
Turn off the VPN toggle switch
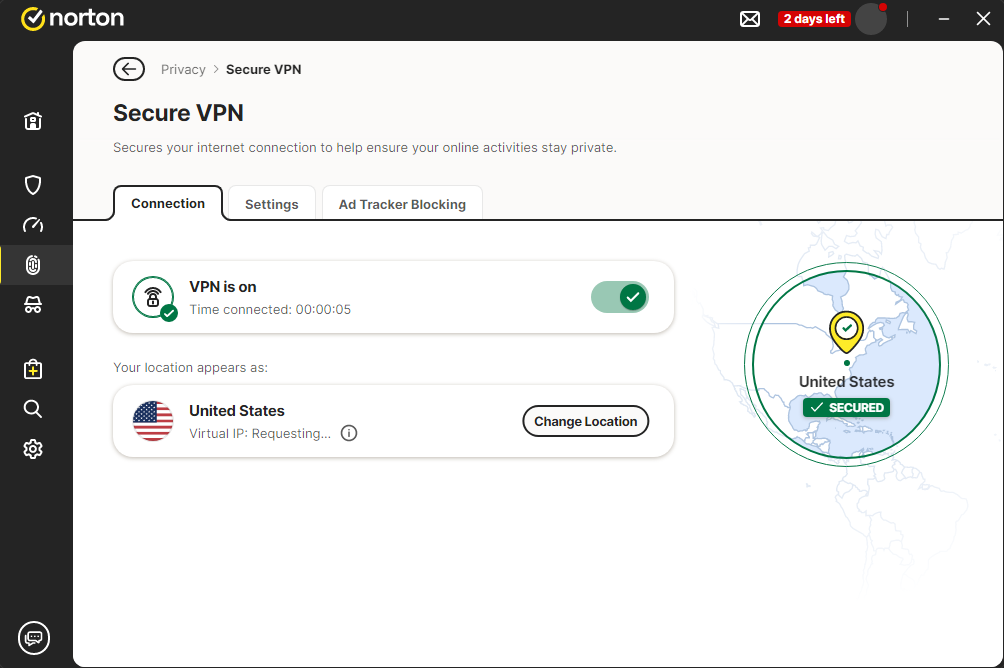click(620, 297)
